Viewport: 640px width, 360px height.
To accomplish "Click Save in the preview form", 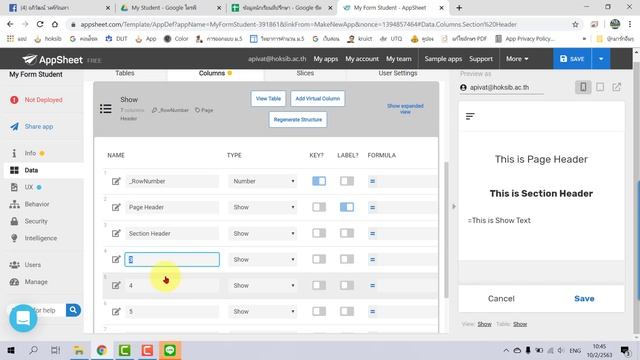I will tap(584, 298).
